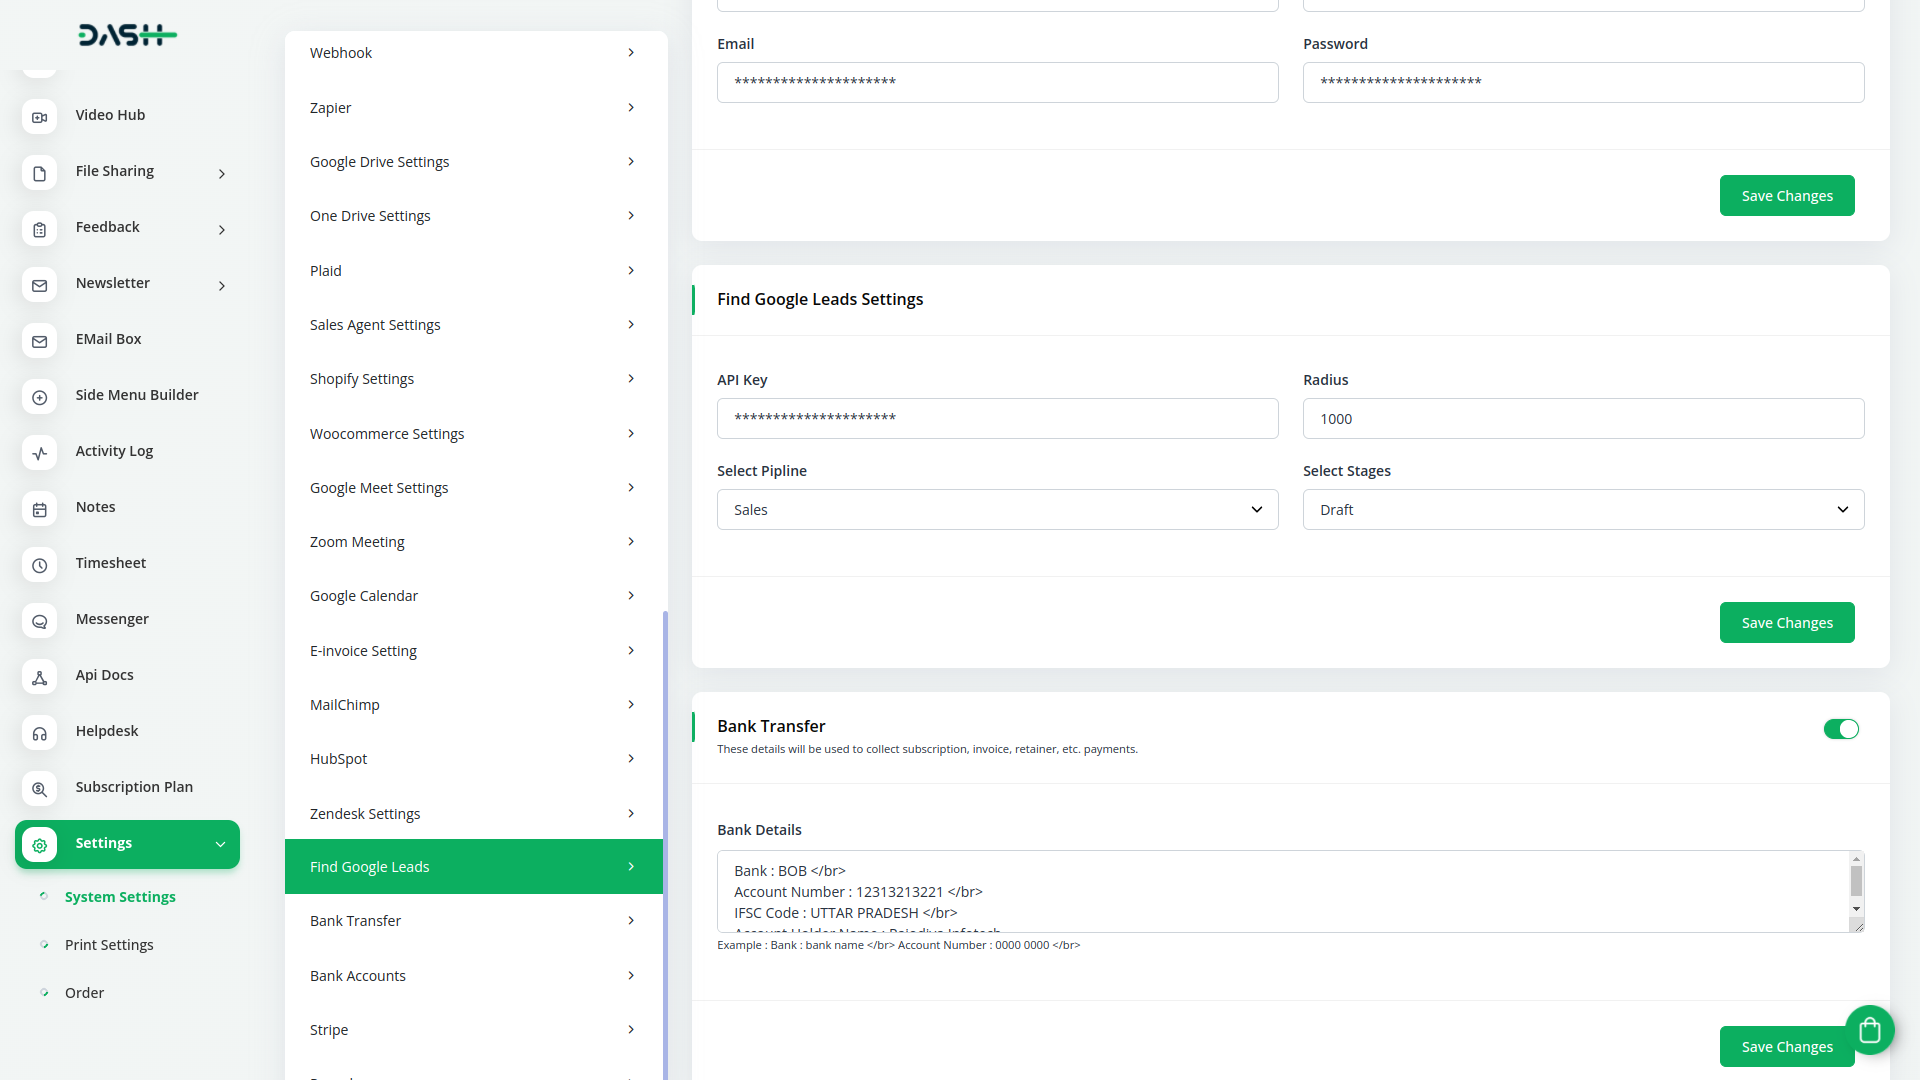Click the Activity Log pulse icon
Screen dimensions: 1920x1080
click(39, 453)
